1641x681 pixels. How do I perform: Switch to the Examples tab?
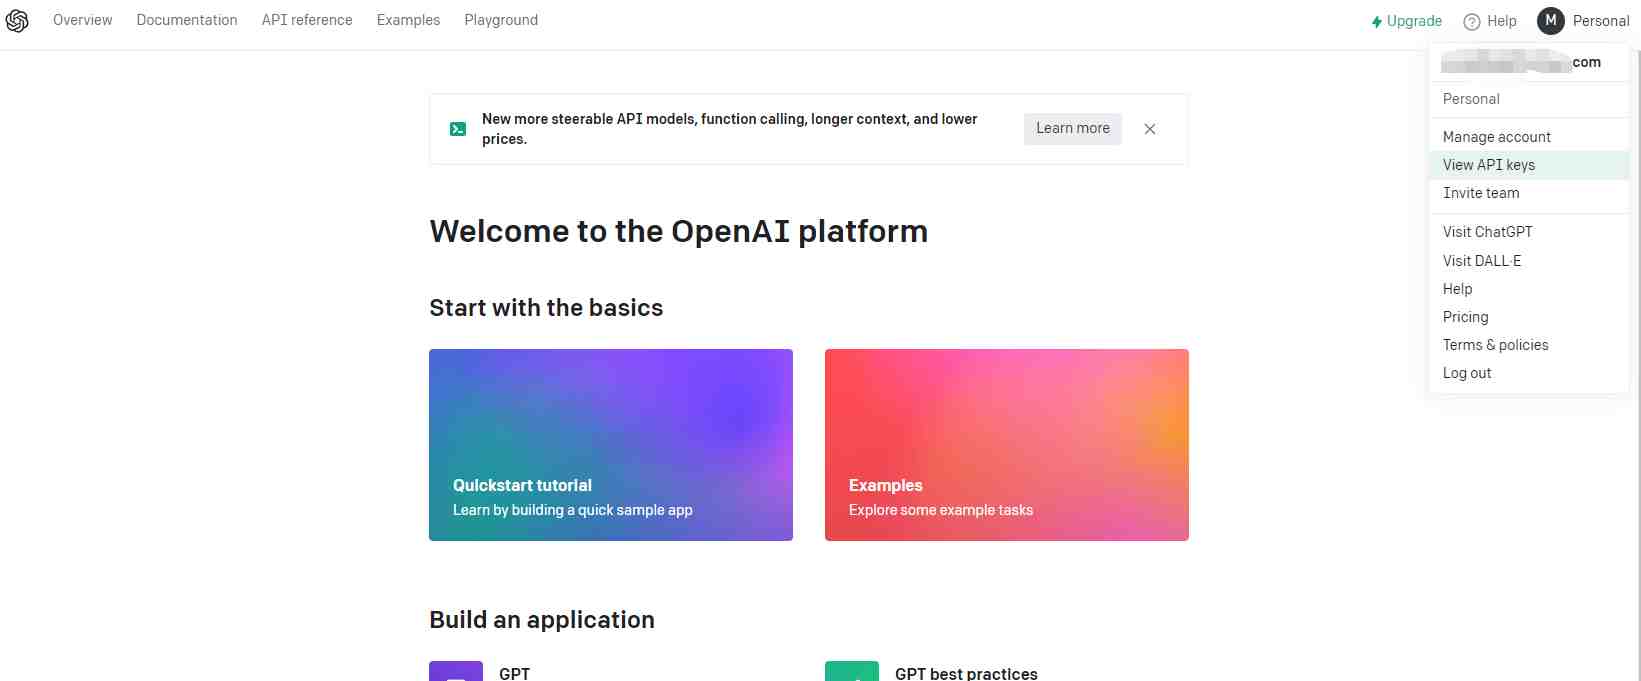(x=408, y=20)
